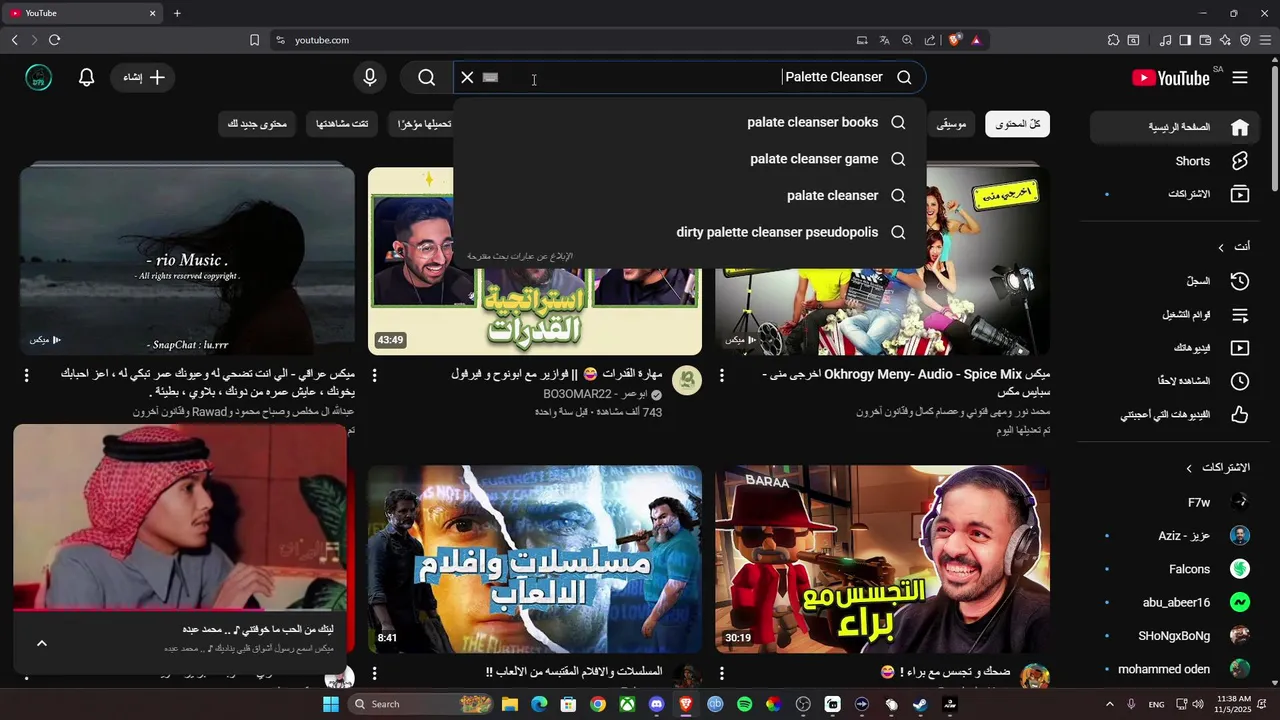Select the 'موسيقى' filter chip

(x=951, y=124)
